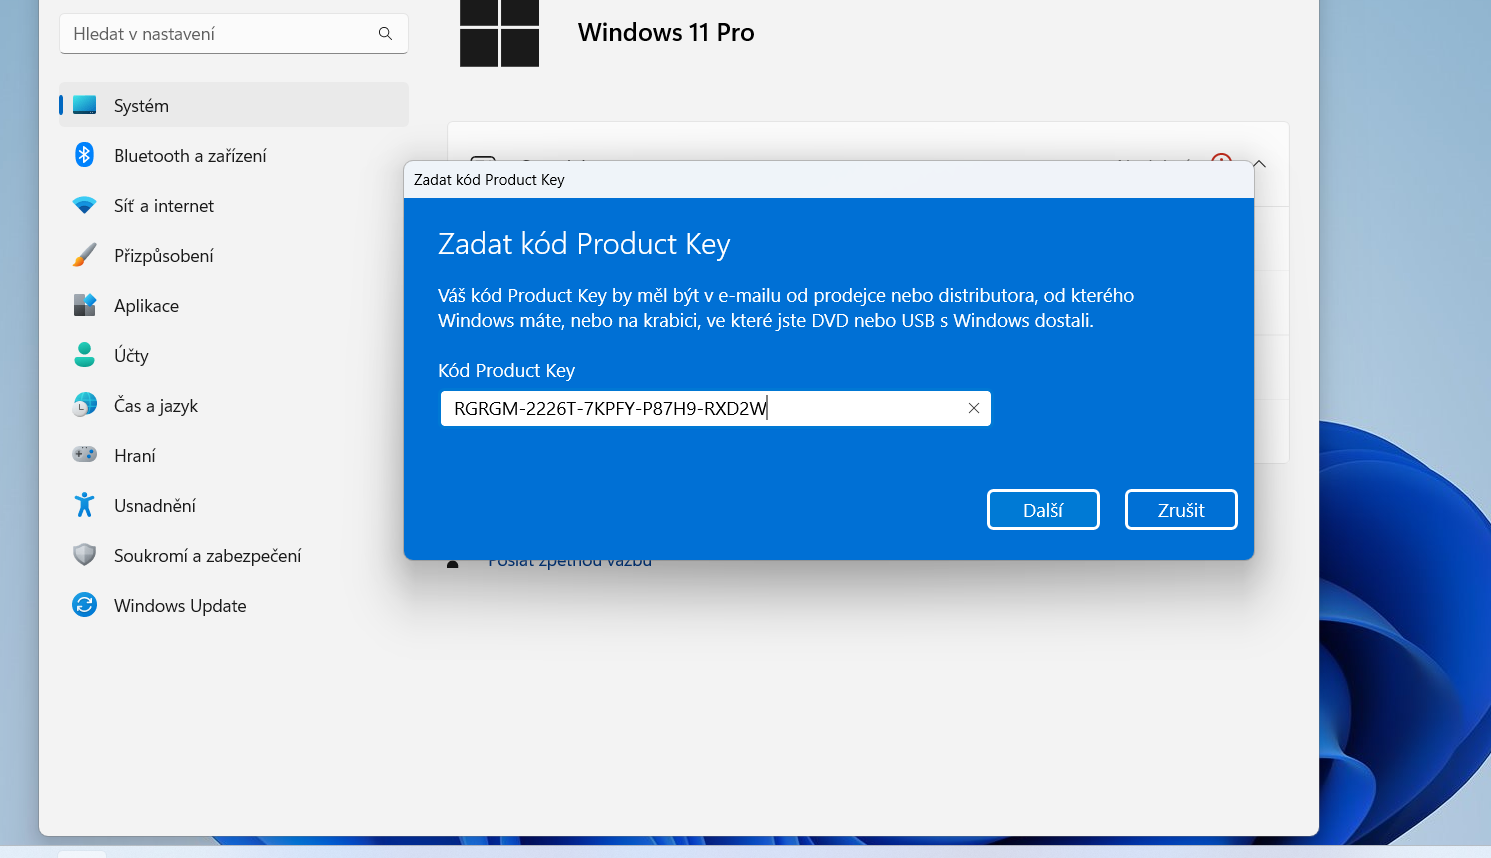This screenshot has width=1491, height=858.
Task: Focus the Hledat v nastavení search box
Action: (x=234, y=34)
